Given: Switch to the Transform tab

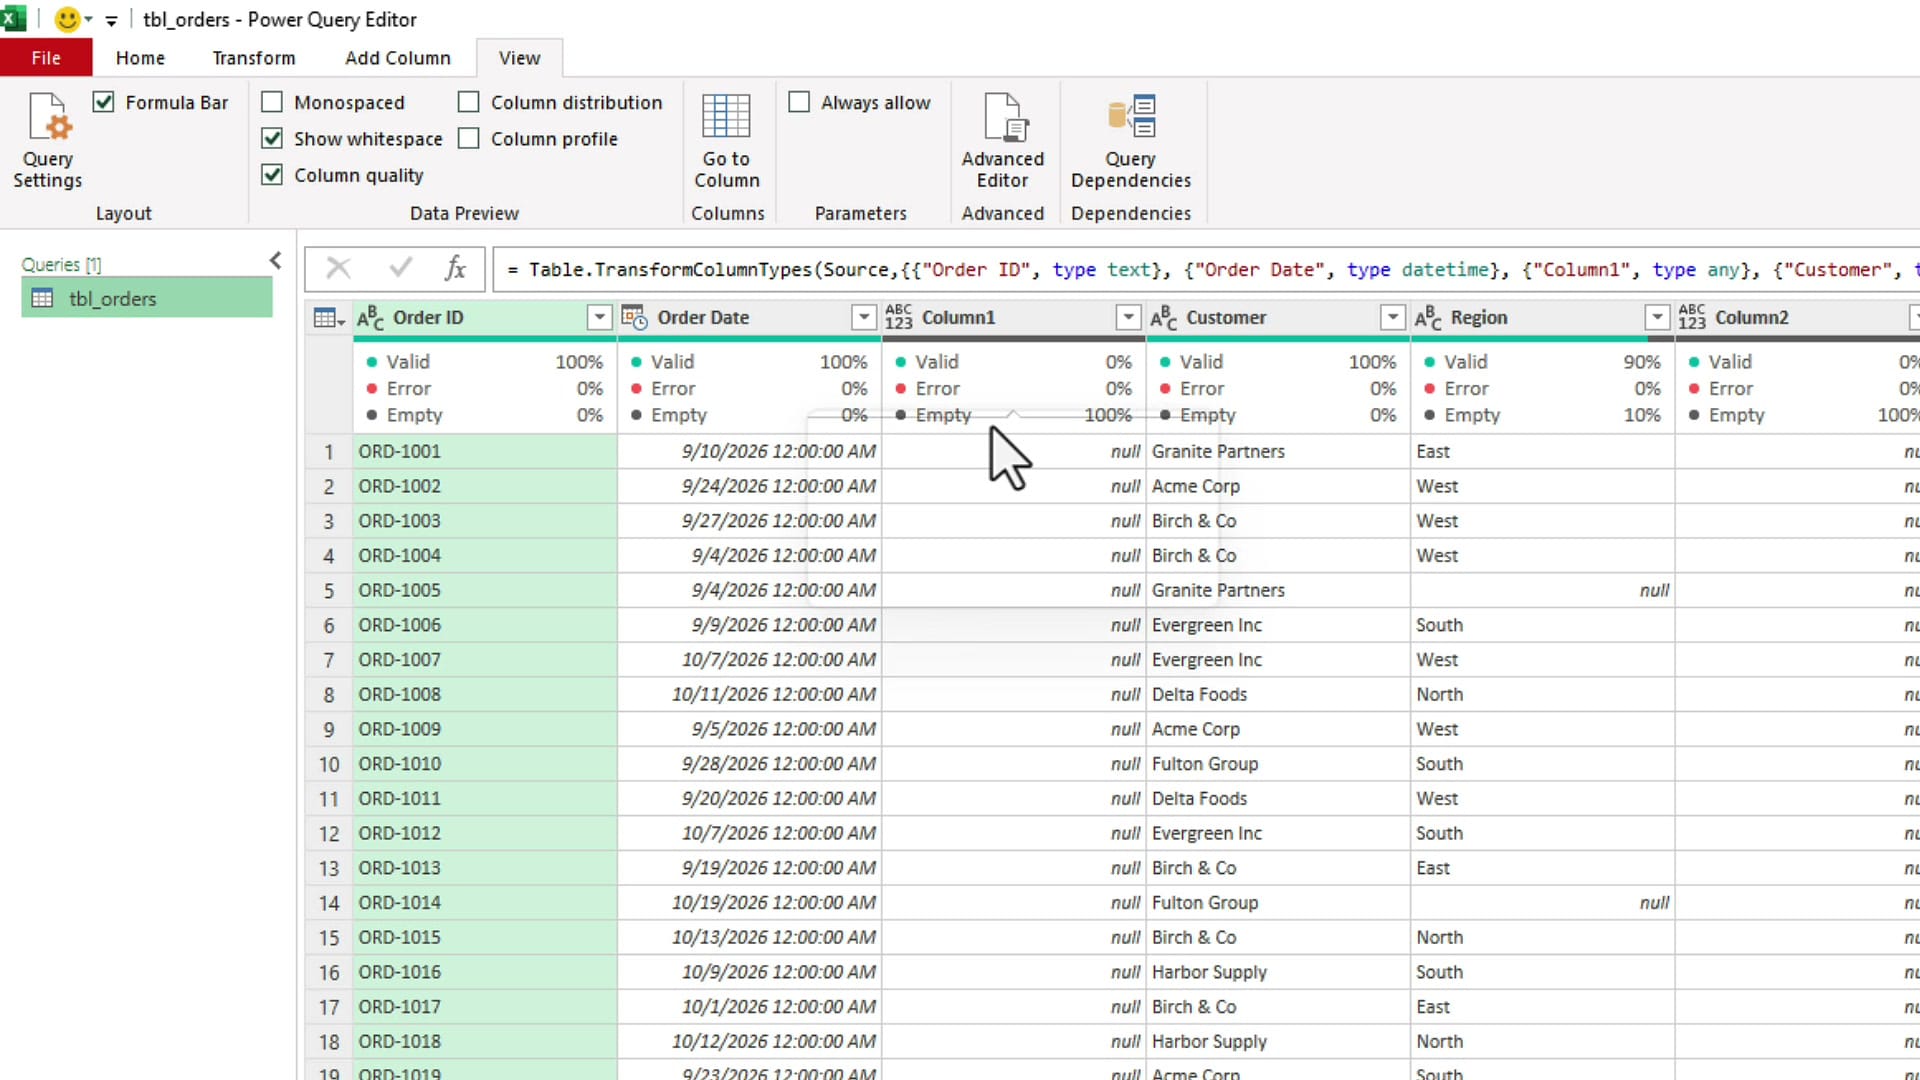Looking at the screenshot, I should click(254, 58).
